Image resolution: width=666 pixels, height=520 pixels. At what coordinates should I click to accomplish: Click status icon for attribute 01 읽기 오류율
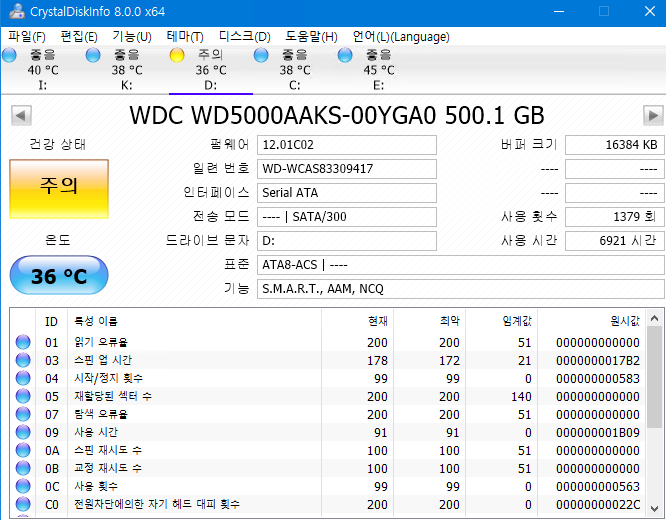(x=23, y=342)
